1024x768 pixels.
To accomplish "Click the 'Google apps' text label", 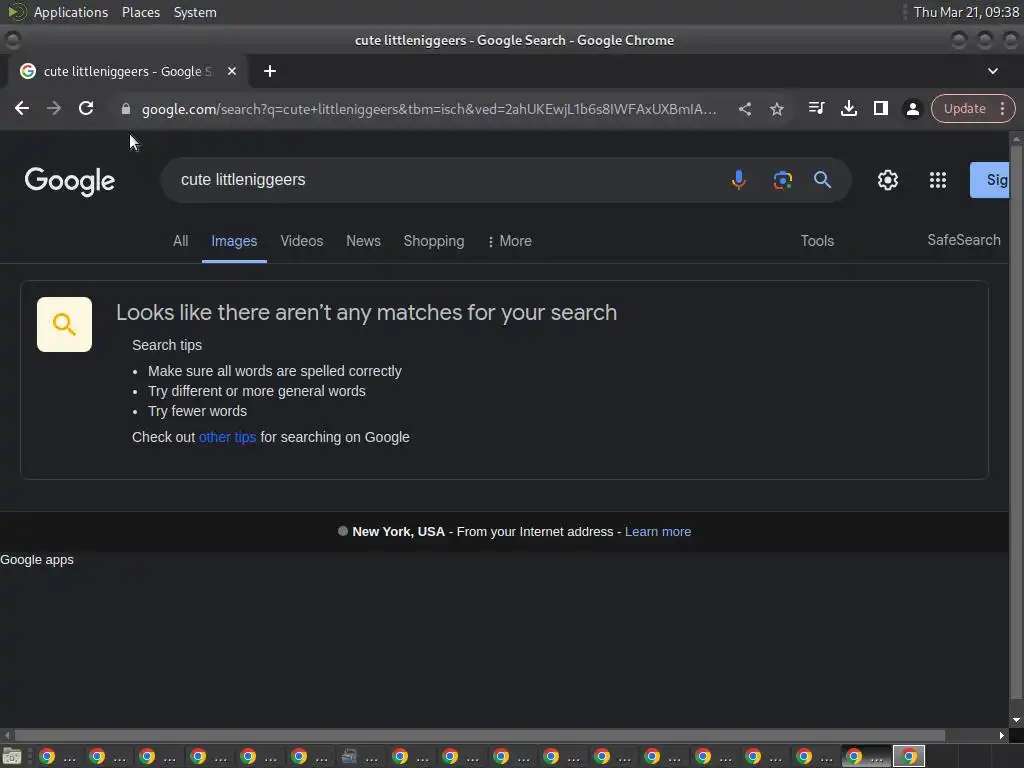I will click(37, 560).
